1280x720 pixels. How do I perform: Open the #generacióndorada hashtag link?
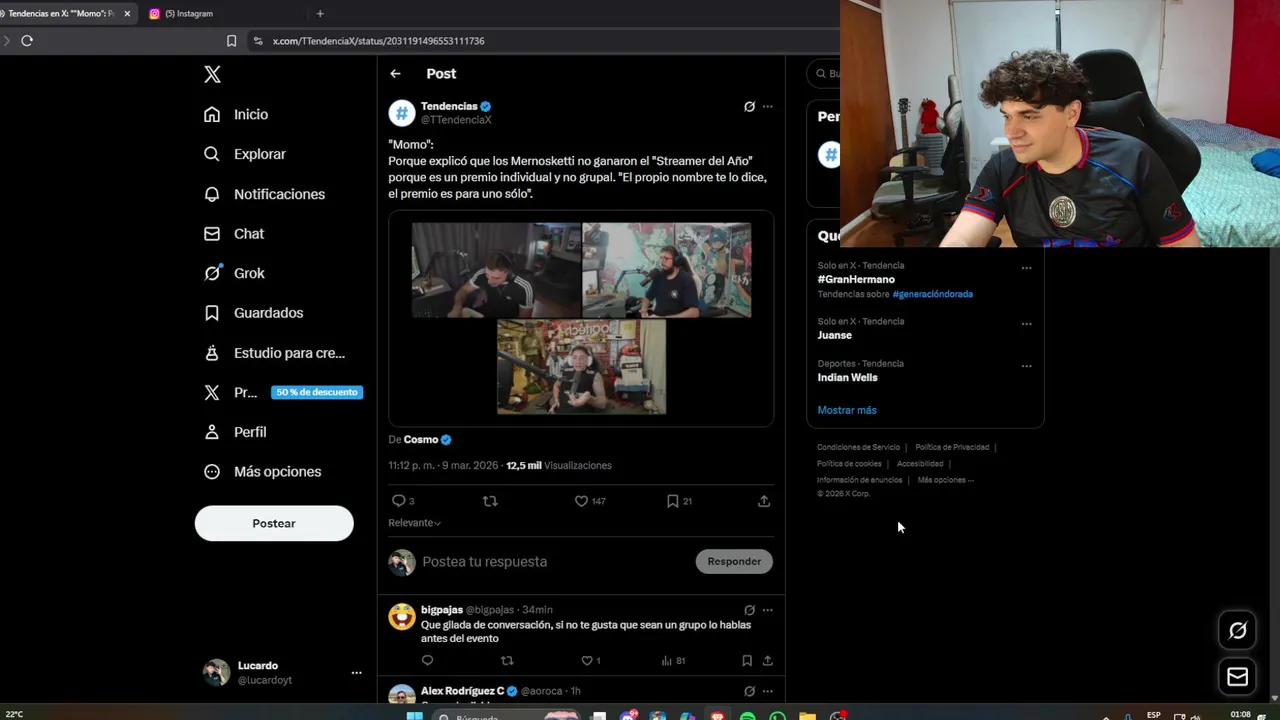(x=932, y=294)
